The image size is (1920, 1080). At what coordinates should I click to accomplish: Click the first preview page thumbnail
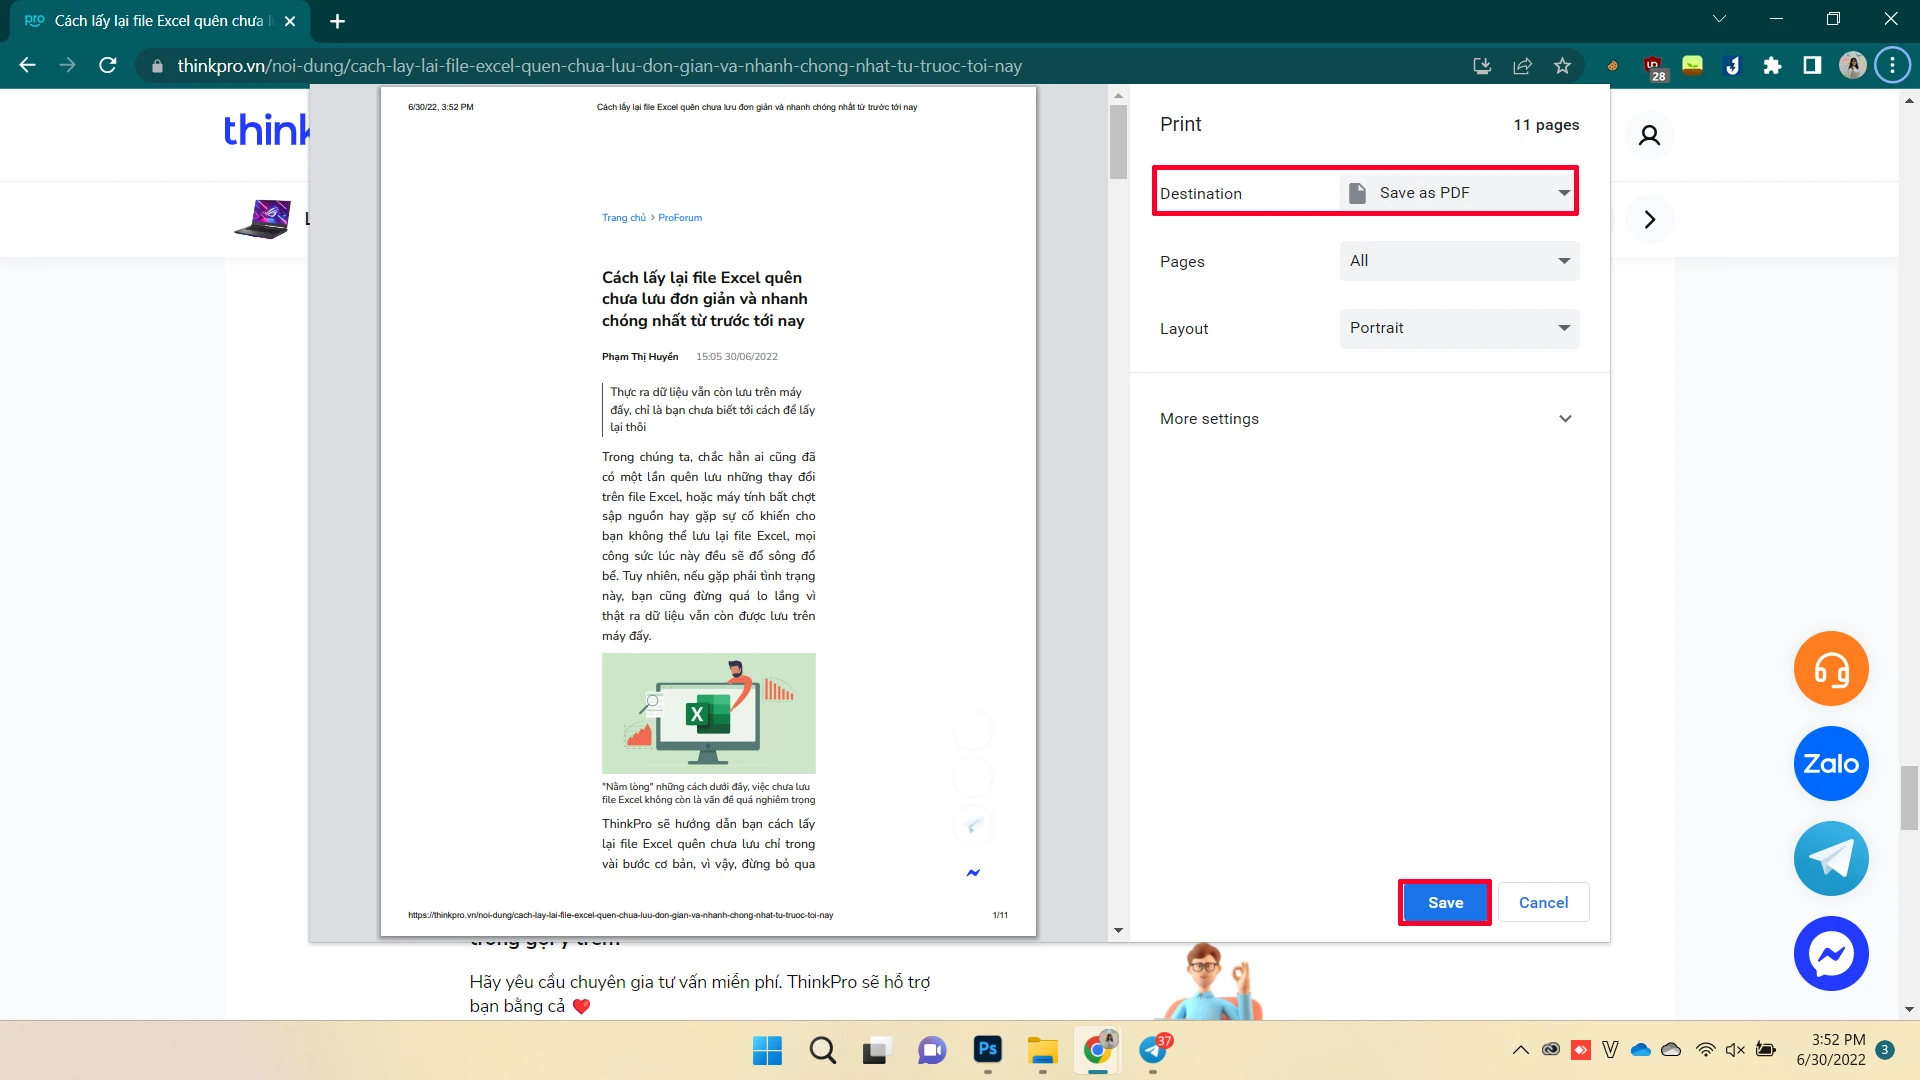(x=708, y=511)
